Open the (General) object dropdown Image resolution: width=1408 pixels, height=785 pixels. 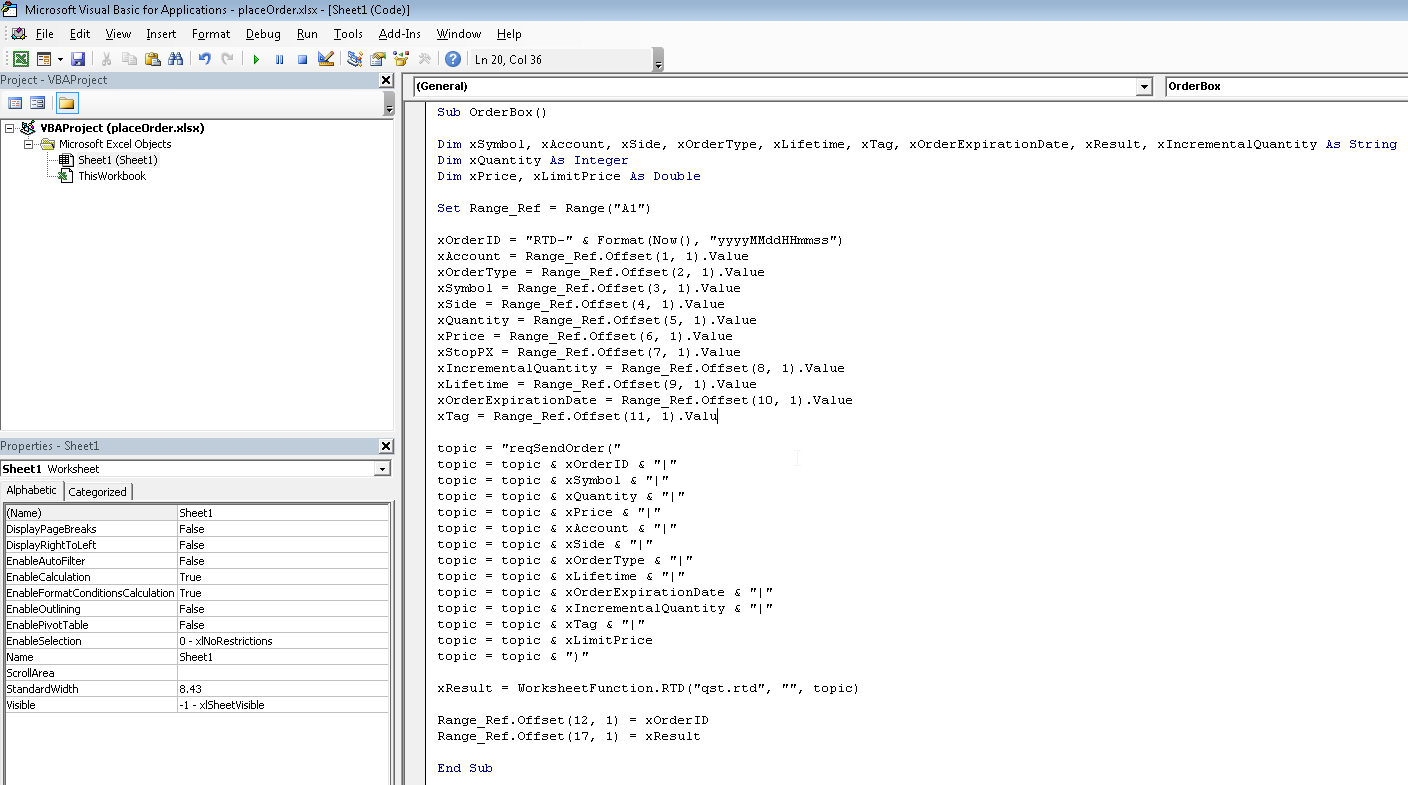[x=1144, y=87]
